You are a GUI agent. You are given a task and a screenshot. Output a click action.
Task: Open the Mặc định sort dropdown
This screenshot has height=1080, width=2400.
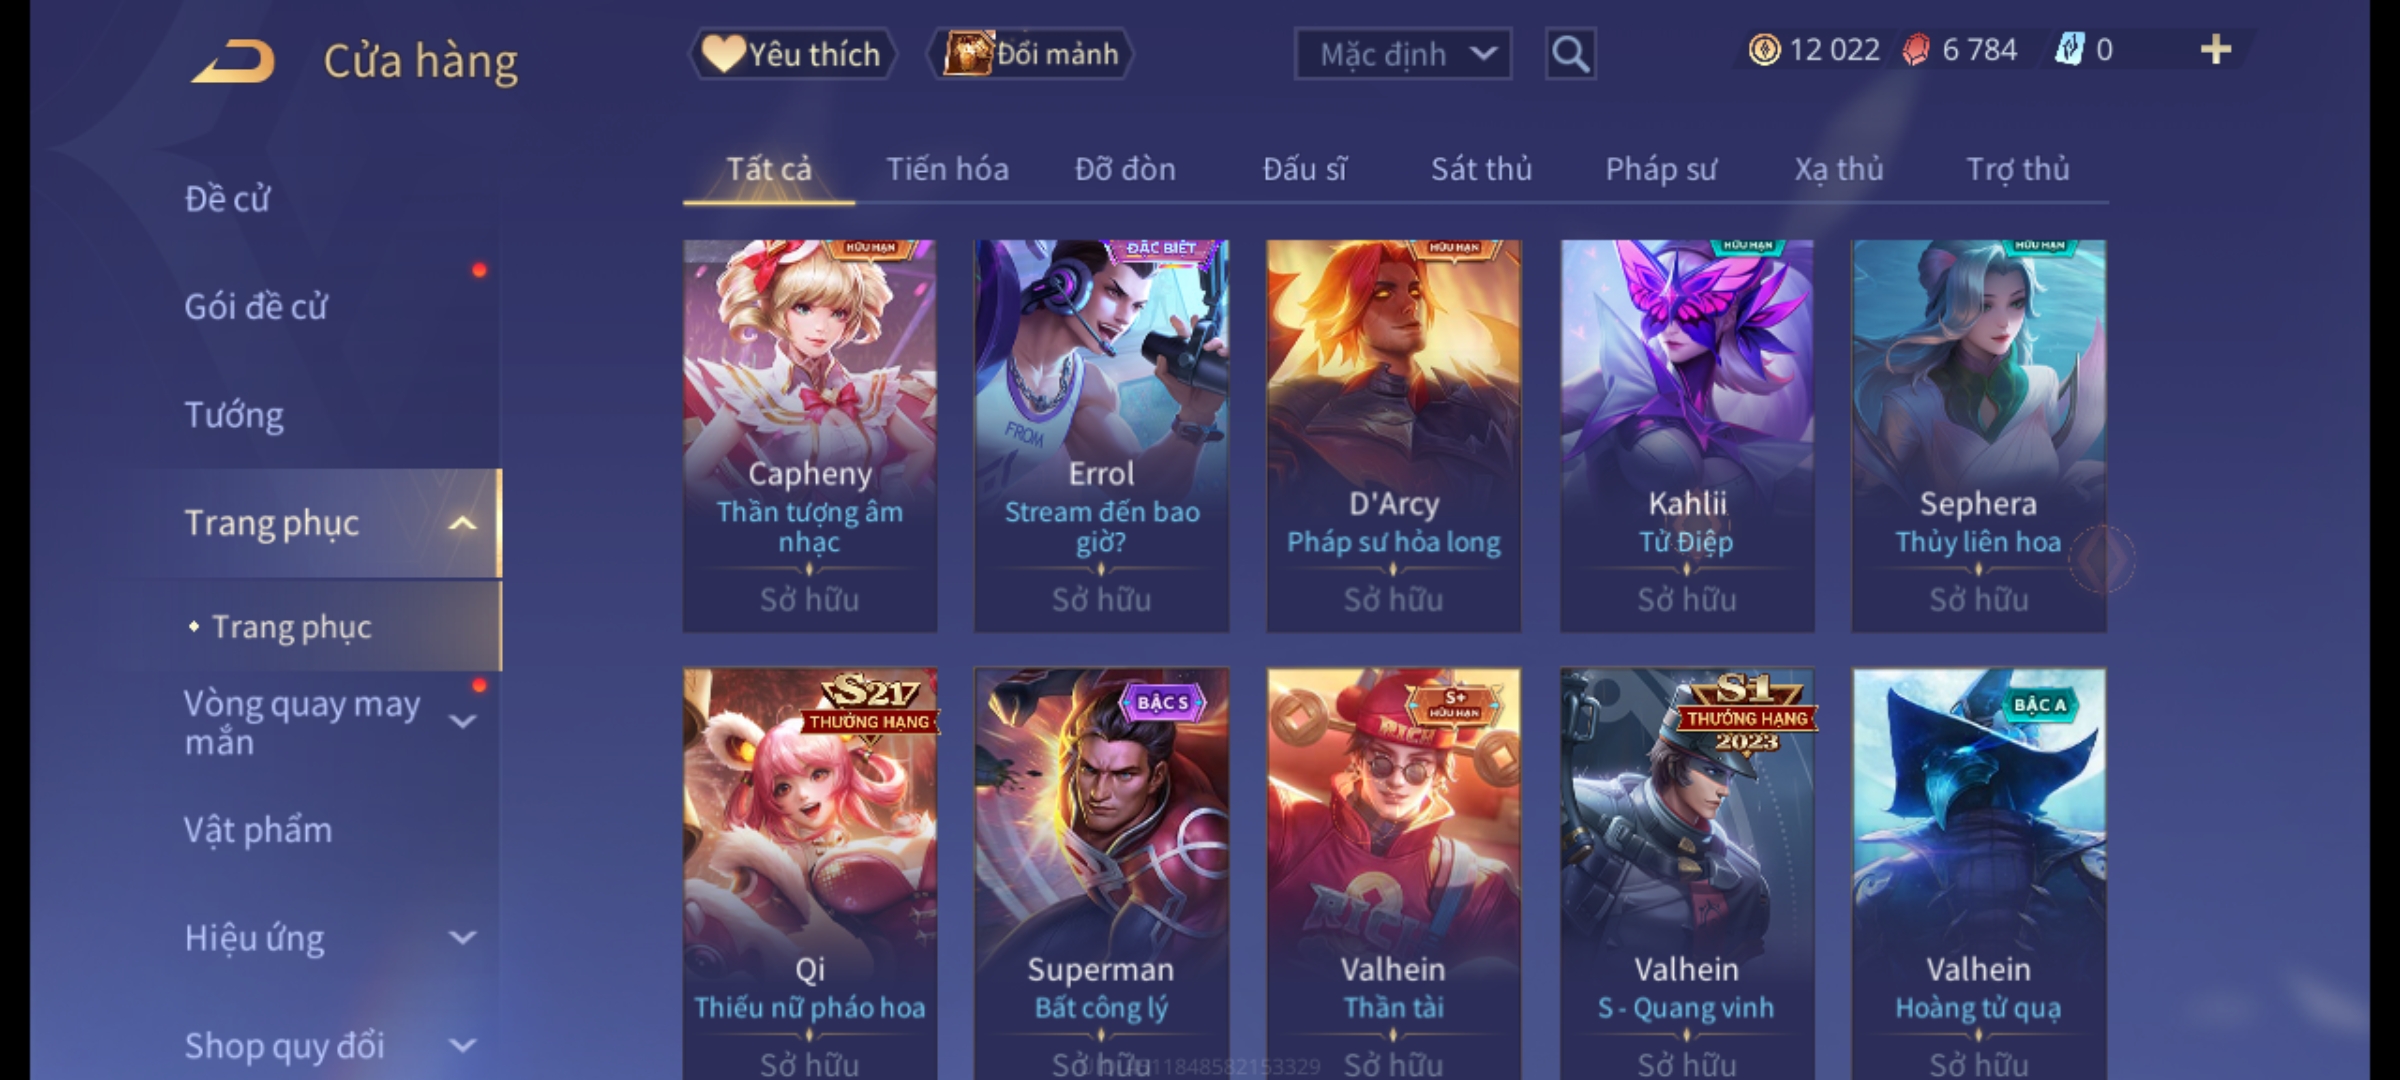click(1402, 54)
